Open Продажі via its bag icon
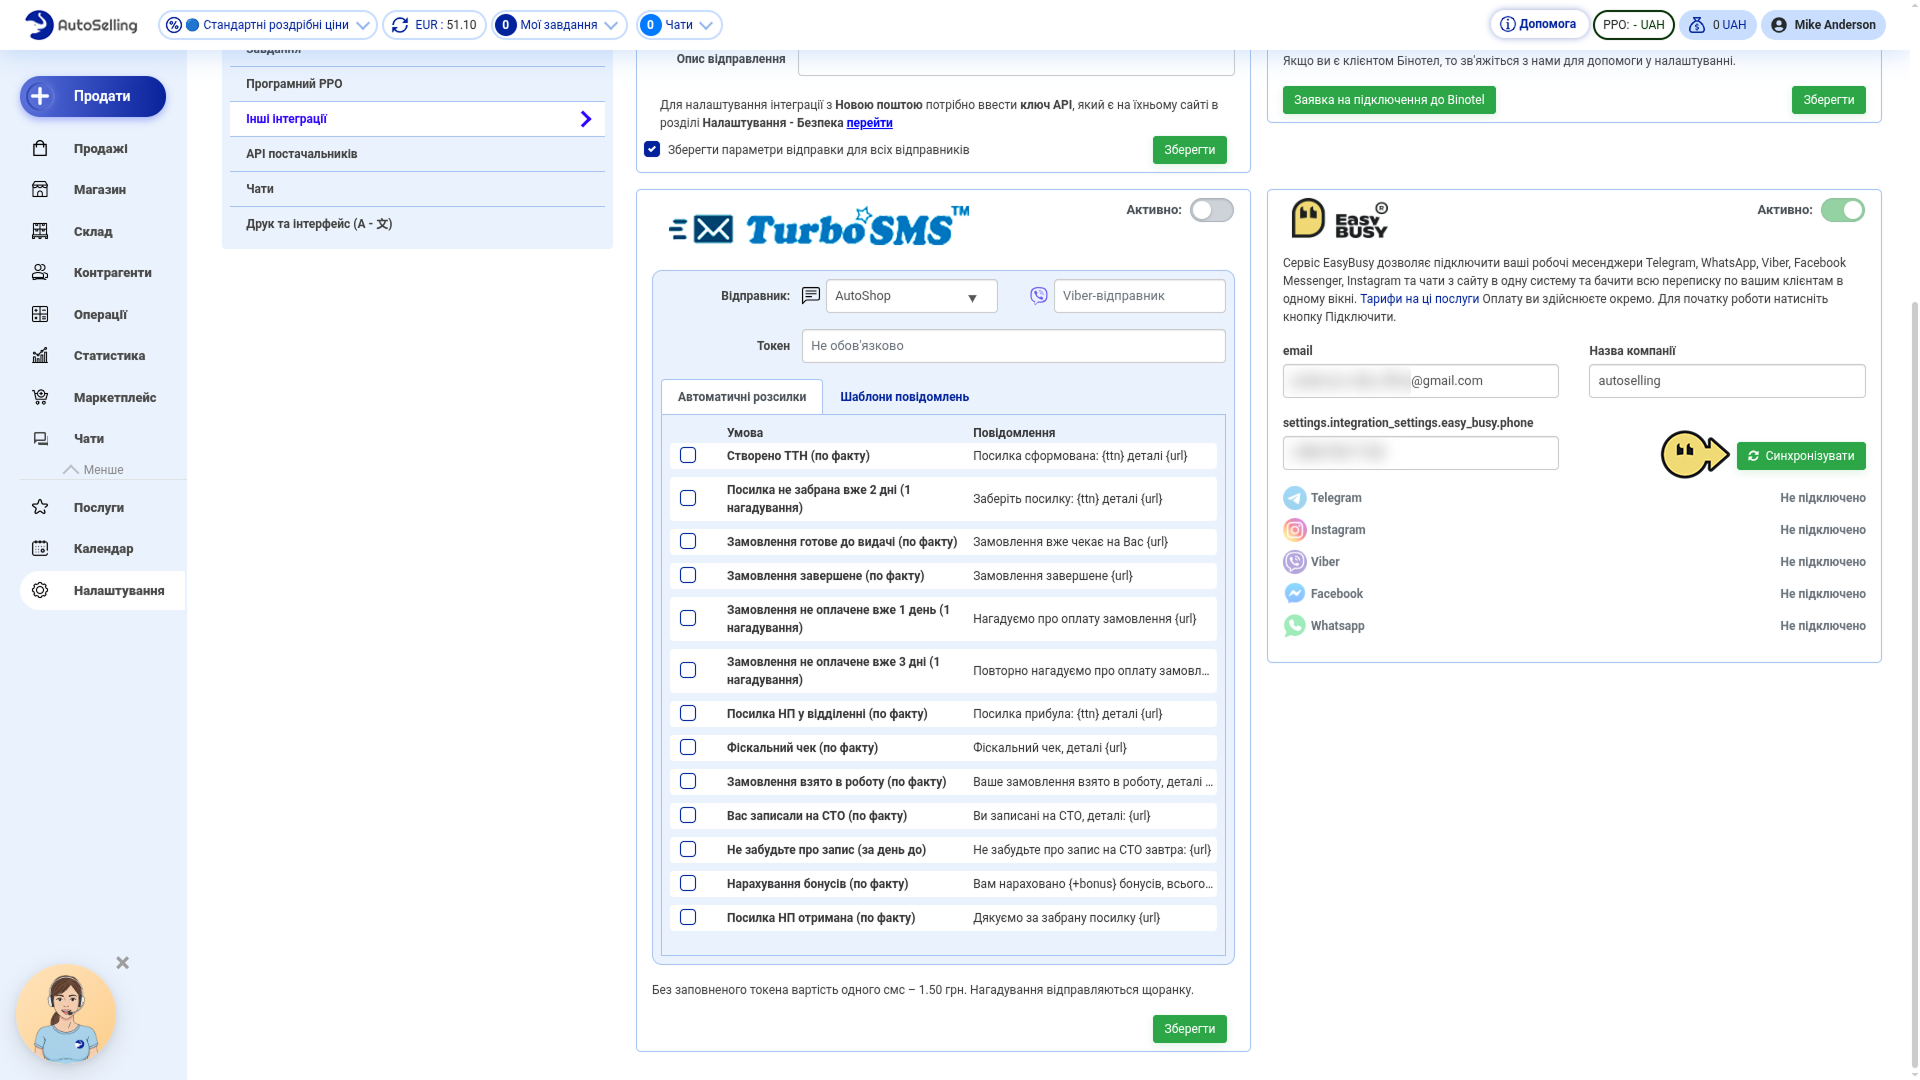1920x1080 pixels. pos(40,148)
